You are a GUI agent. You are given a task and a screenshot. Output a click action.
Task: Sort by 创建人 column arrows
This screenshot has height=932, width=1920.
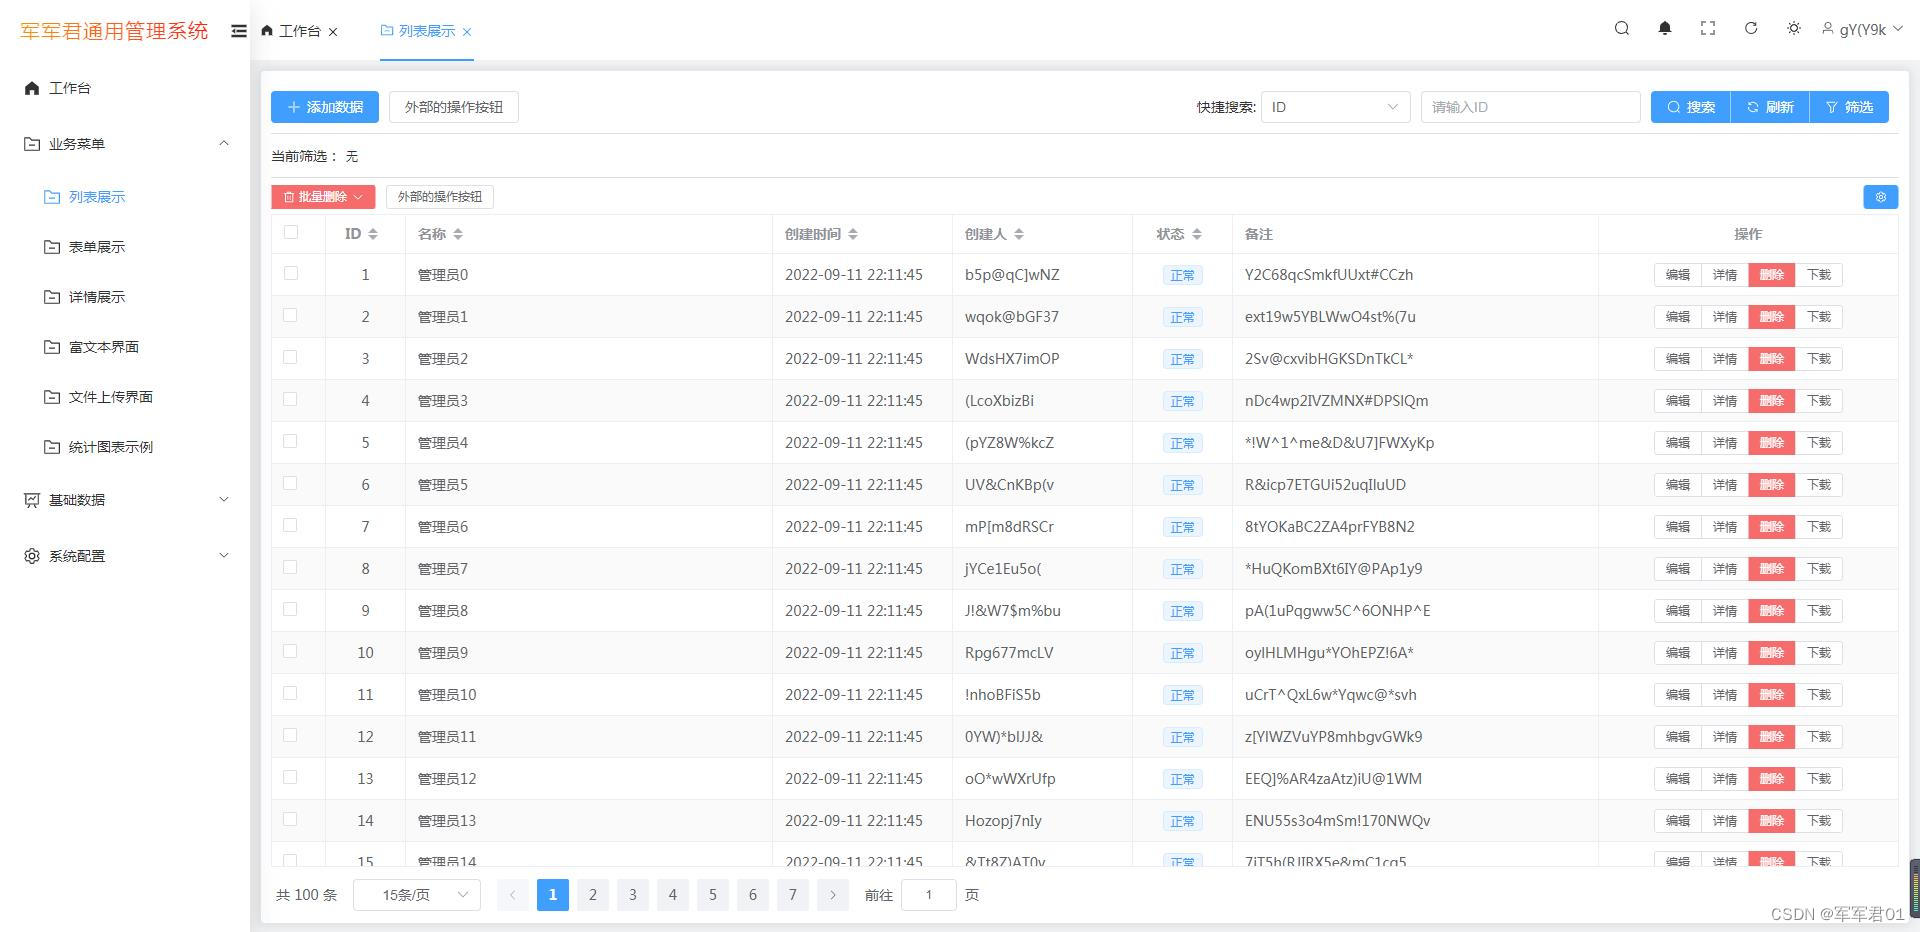(1019, 234)
